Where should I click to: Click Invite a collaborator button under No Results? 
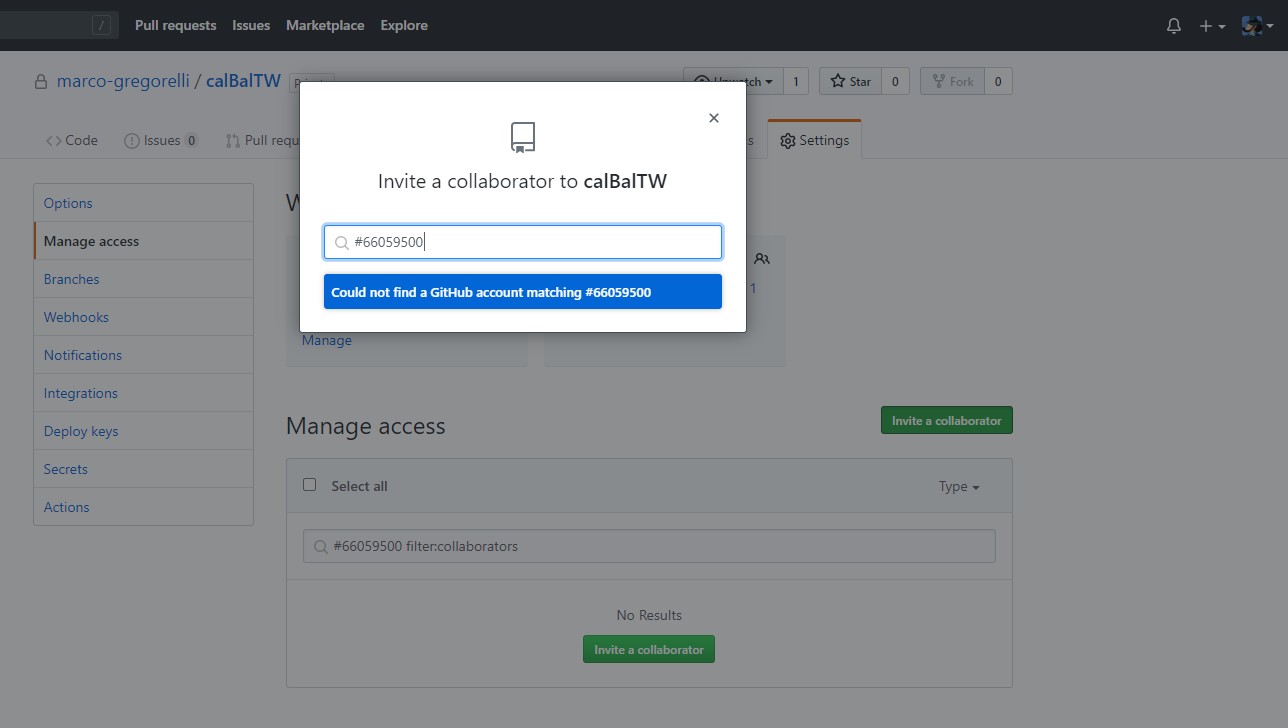649,649
